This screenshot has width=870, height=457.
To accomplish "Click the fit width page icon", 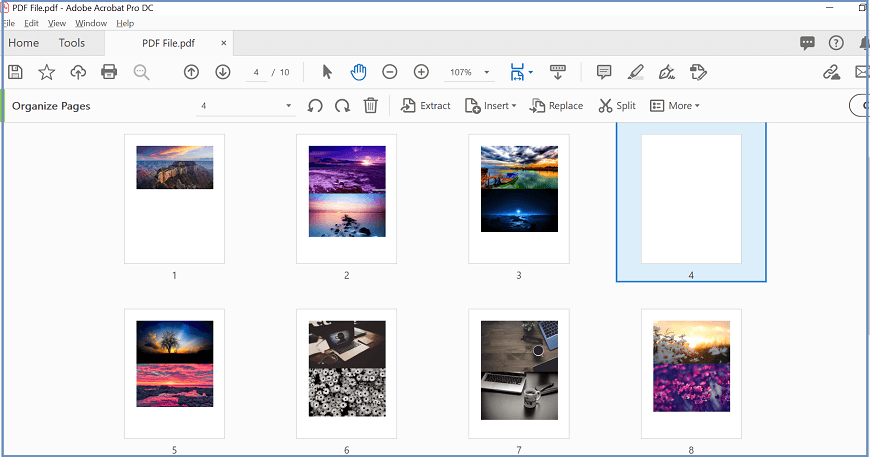I will (517, 72).
